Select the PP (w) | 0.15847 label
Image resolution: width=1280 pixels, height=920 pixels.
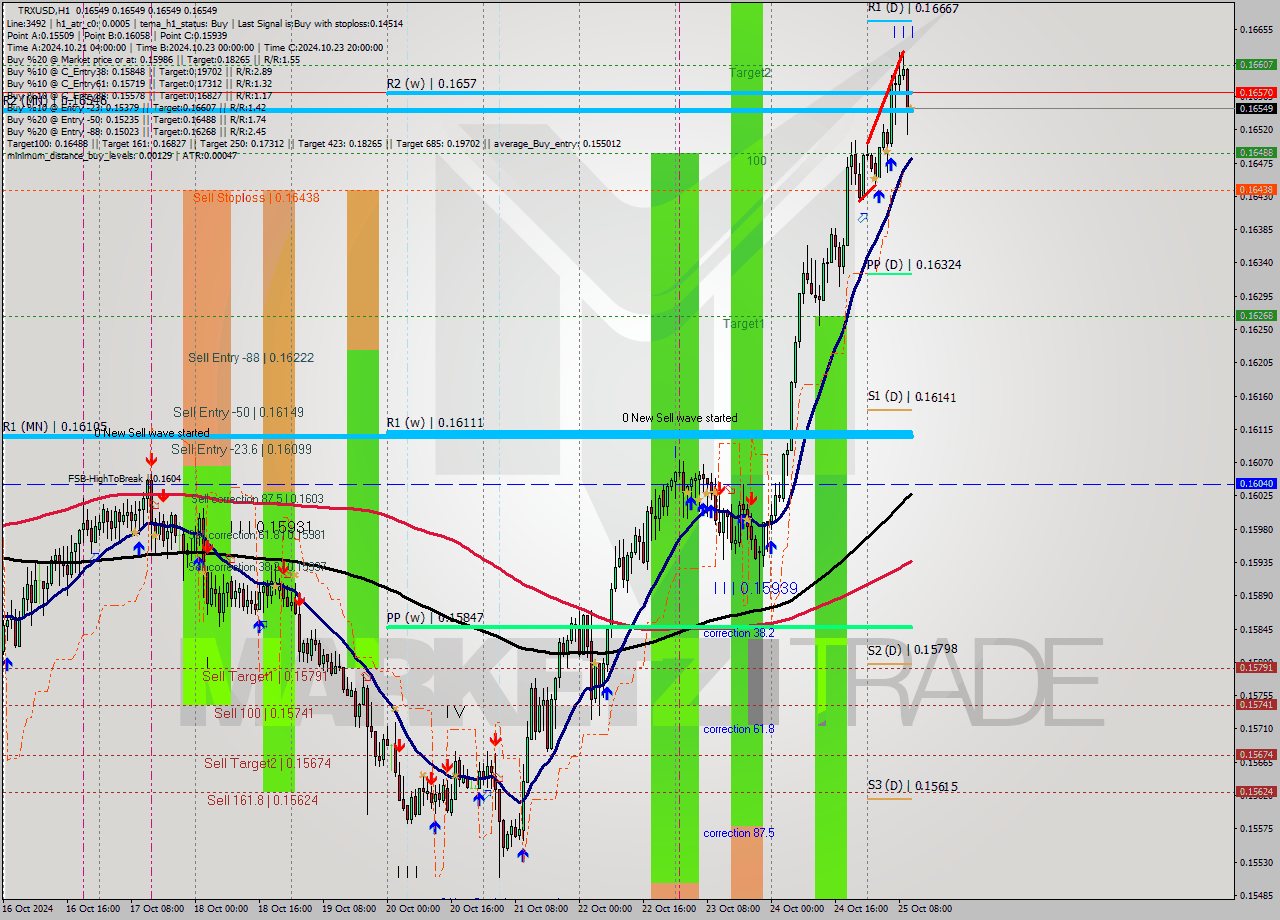pyautogui.click(x=435, y=618)
